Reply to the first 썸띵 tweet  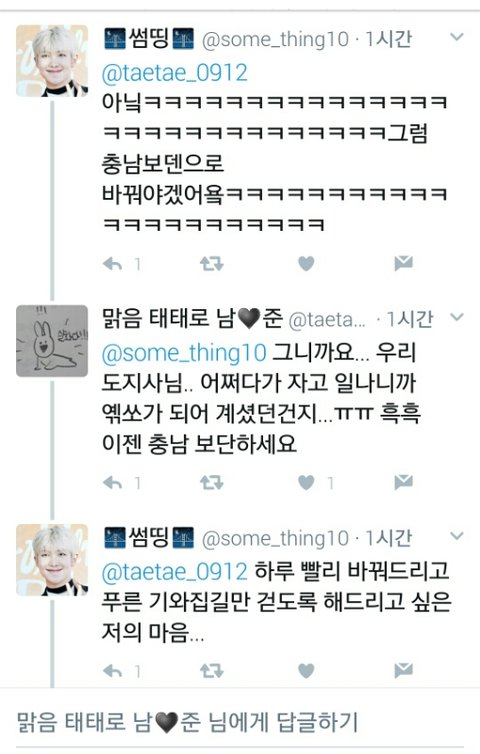113,264
